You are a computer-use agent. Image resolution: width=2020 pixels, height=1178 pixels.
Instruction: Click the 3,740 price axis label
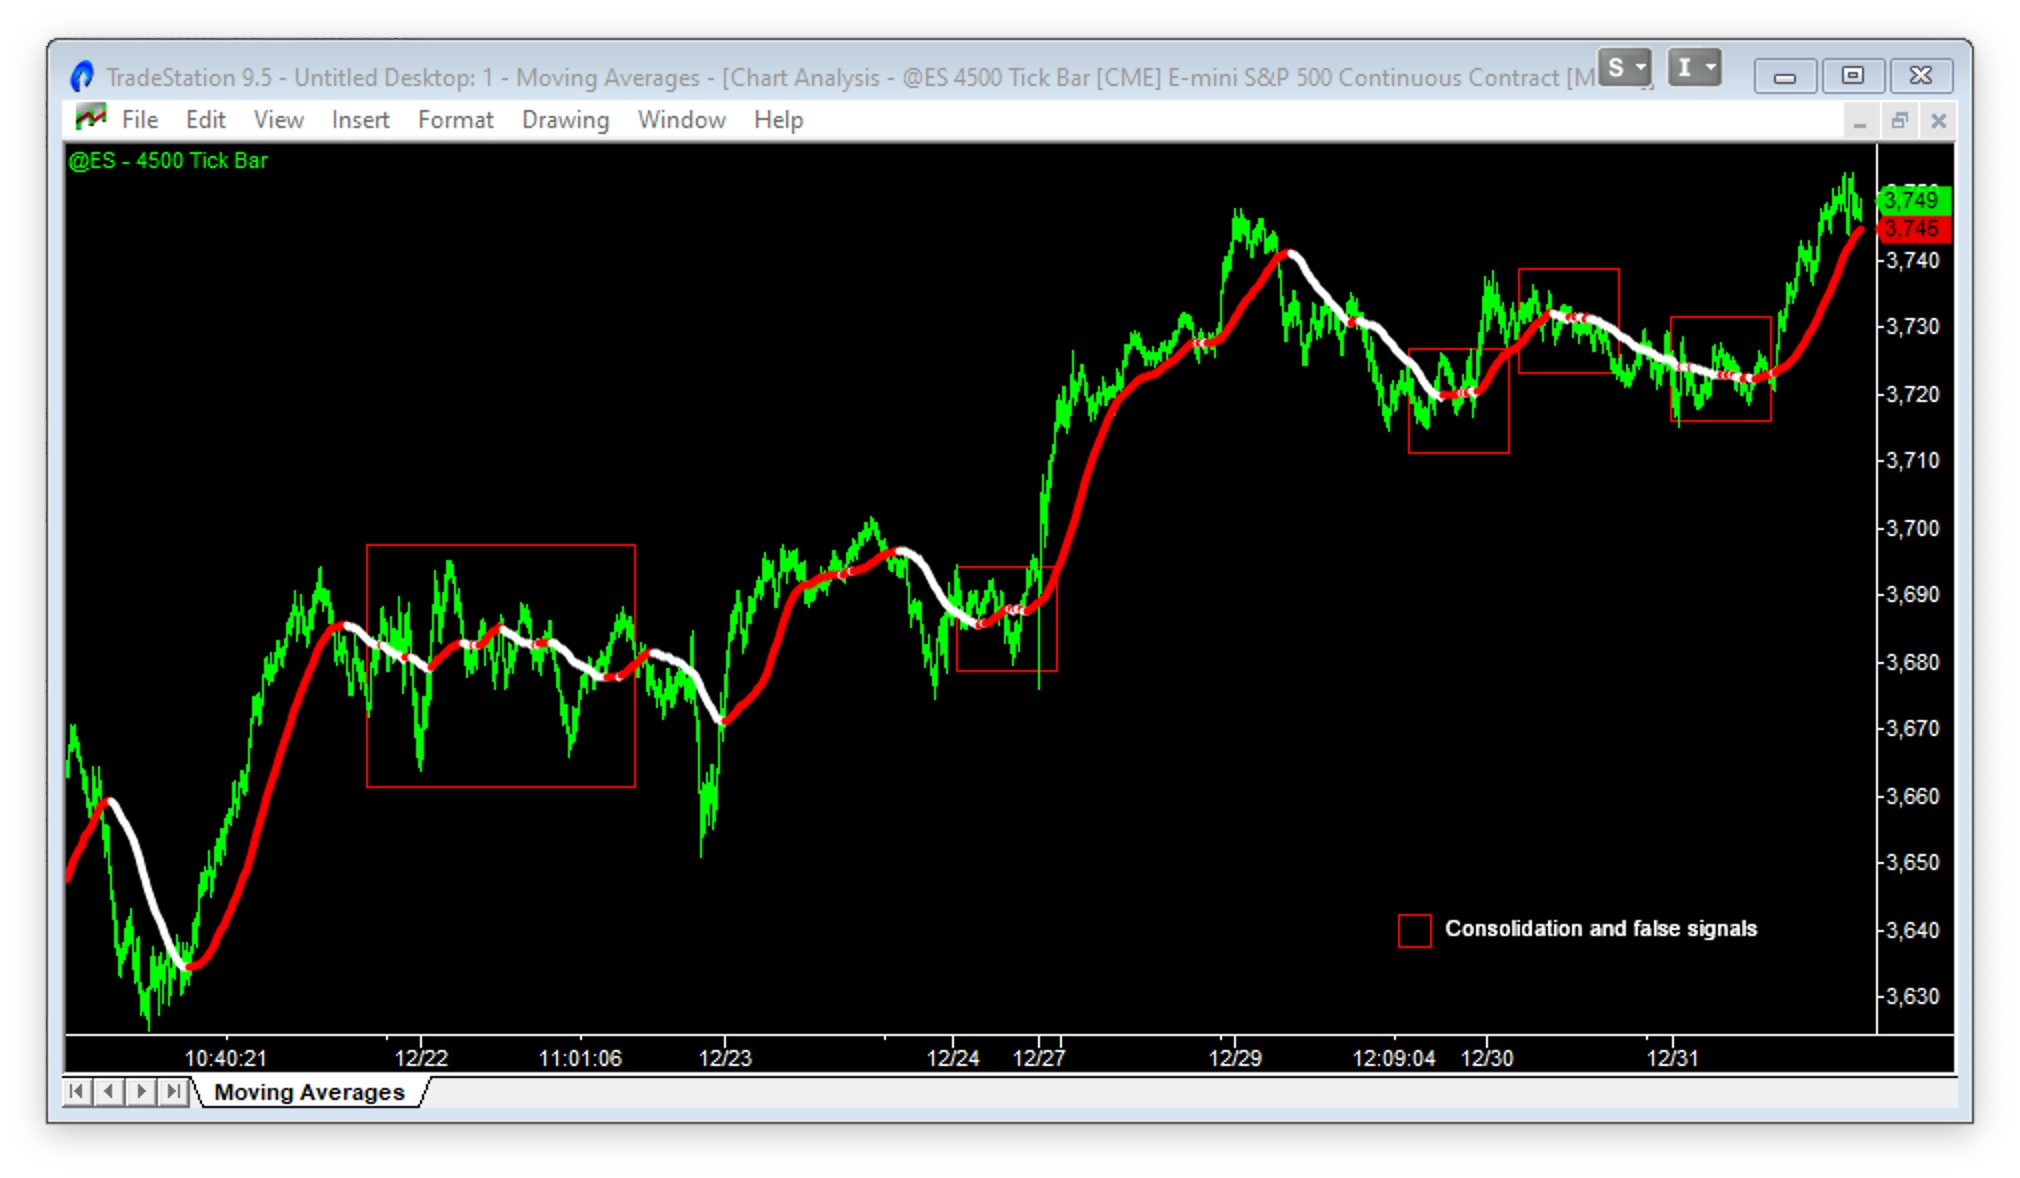coord(1912,261)
